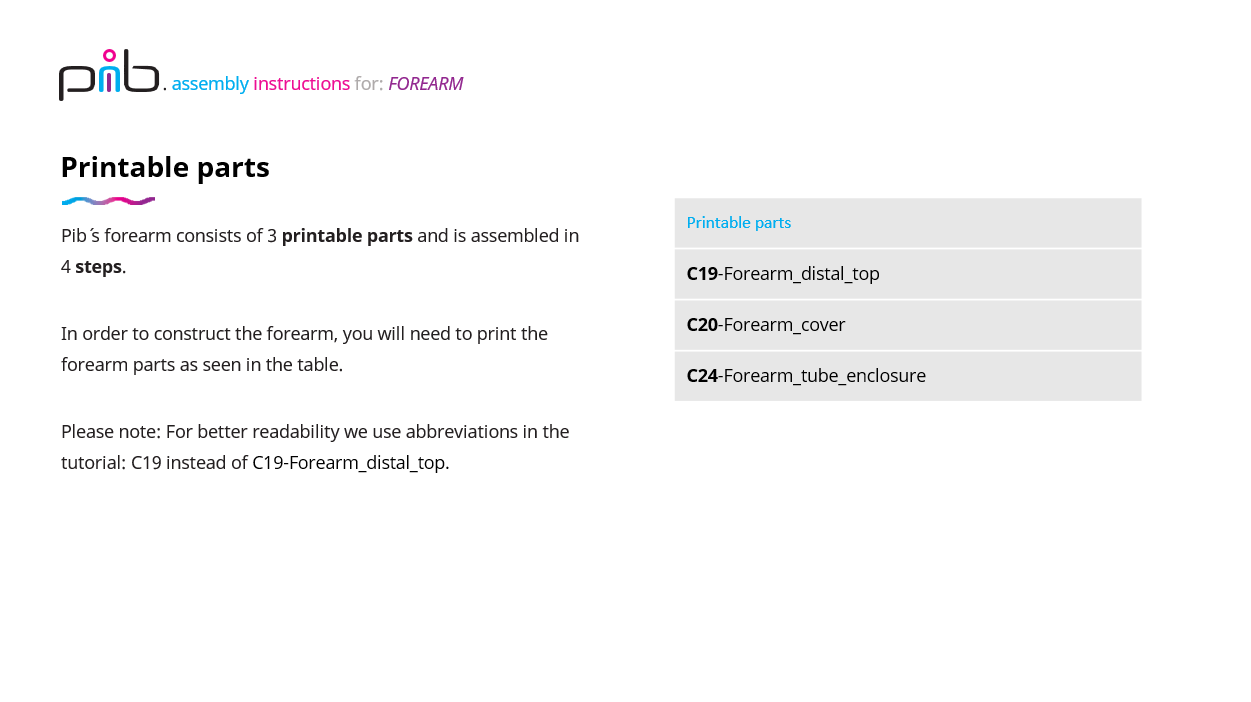The height and width of the screenshot is (702, 1251).
Task: Click the blue "Printable parts" table header
Action: [738, 223]
